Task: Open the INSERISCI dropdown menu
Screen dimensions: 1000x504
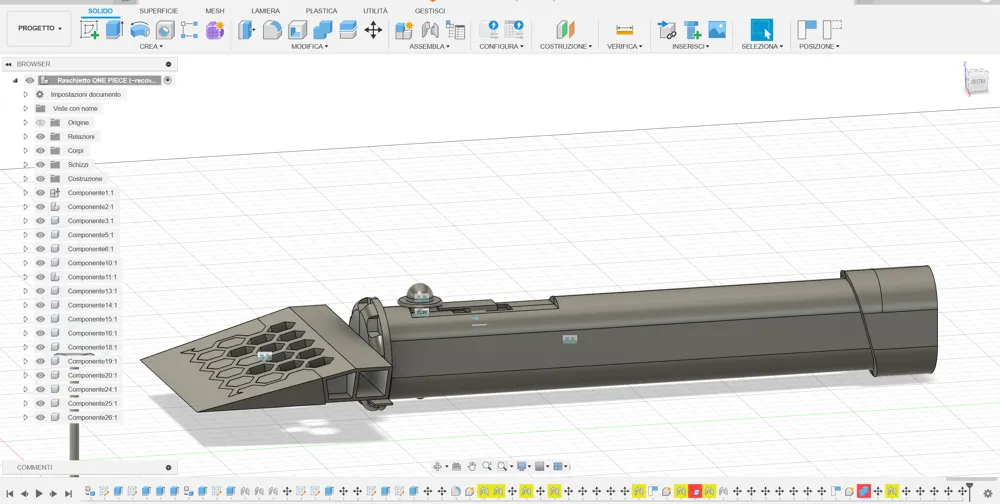Action: pos(691,47)
